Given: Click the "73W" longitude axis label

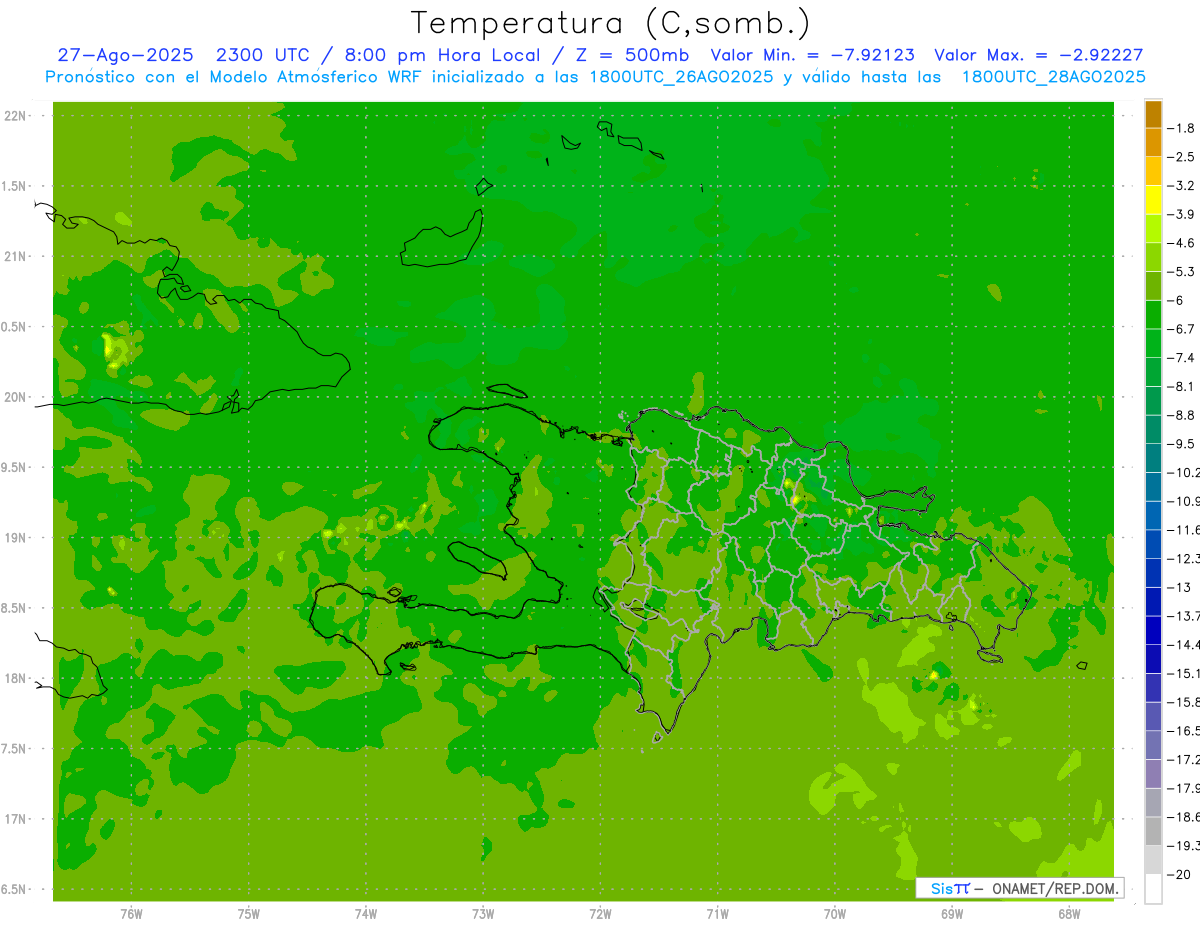Looking at the screenshot, I should point(483,914).
